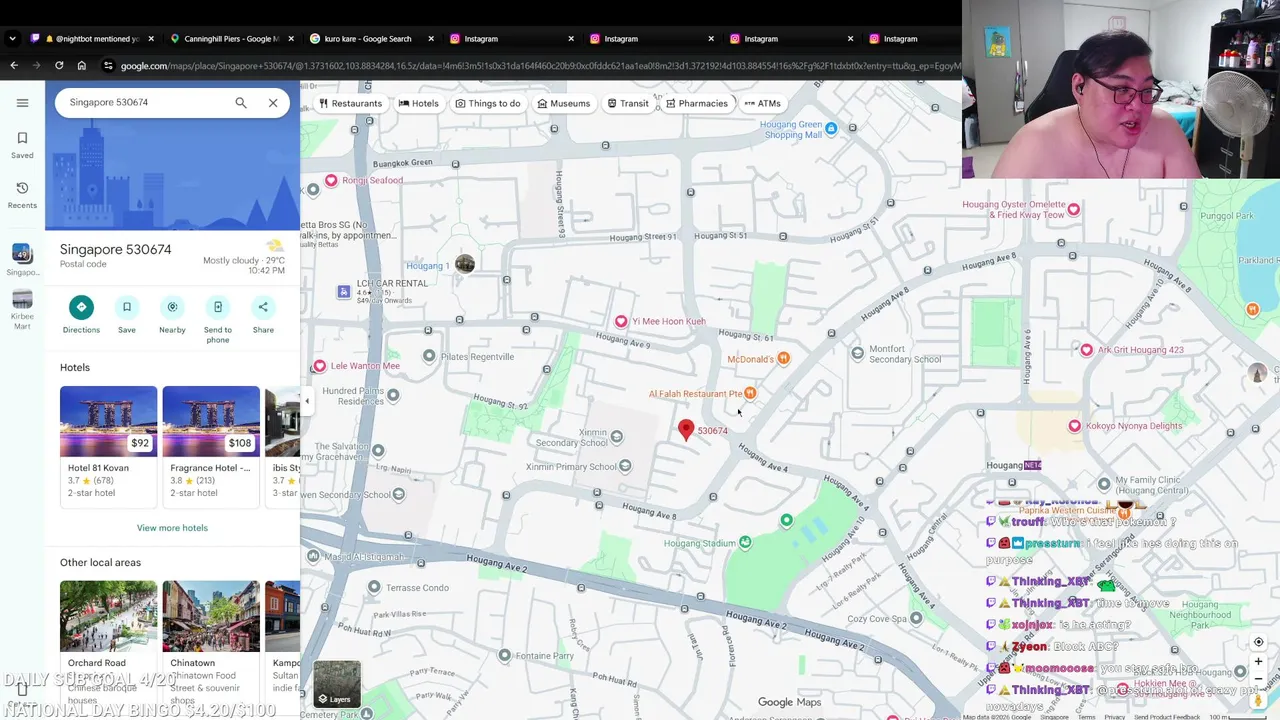Select Ark Grit Hougang 423 pin
The width and height of the screenshot is (1280, 720).
pyautogui.click(x=1087, y=349)
